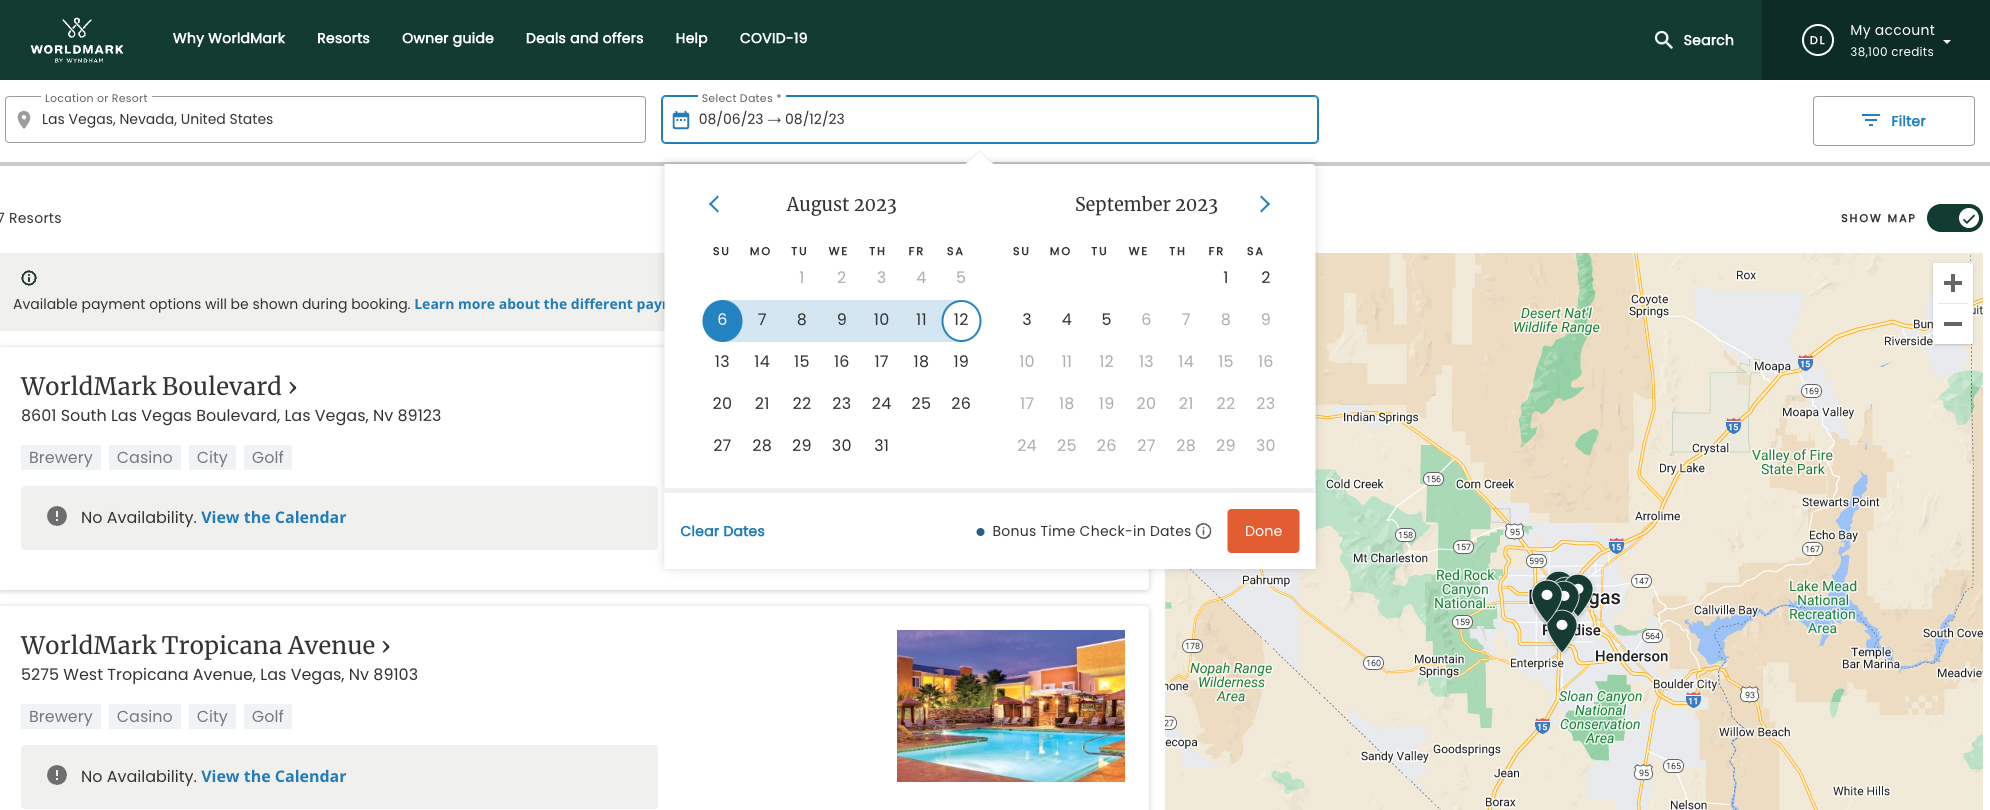Click Casino tag under WorldMark Boulevard
This screenshot has height=810, width=1990.
click(145, 457)
